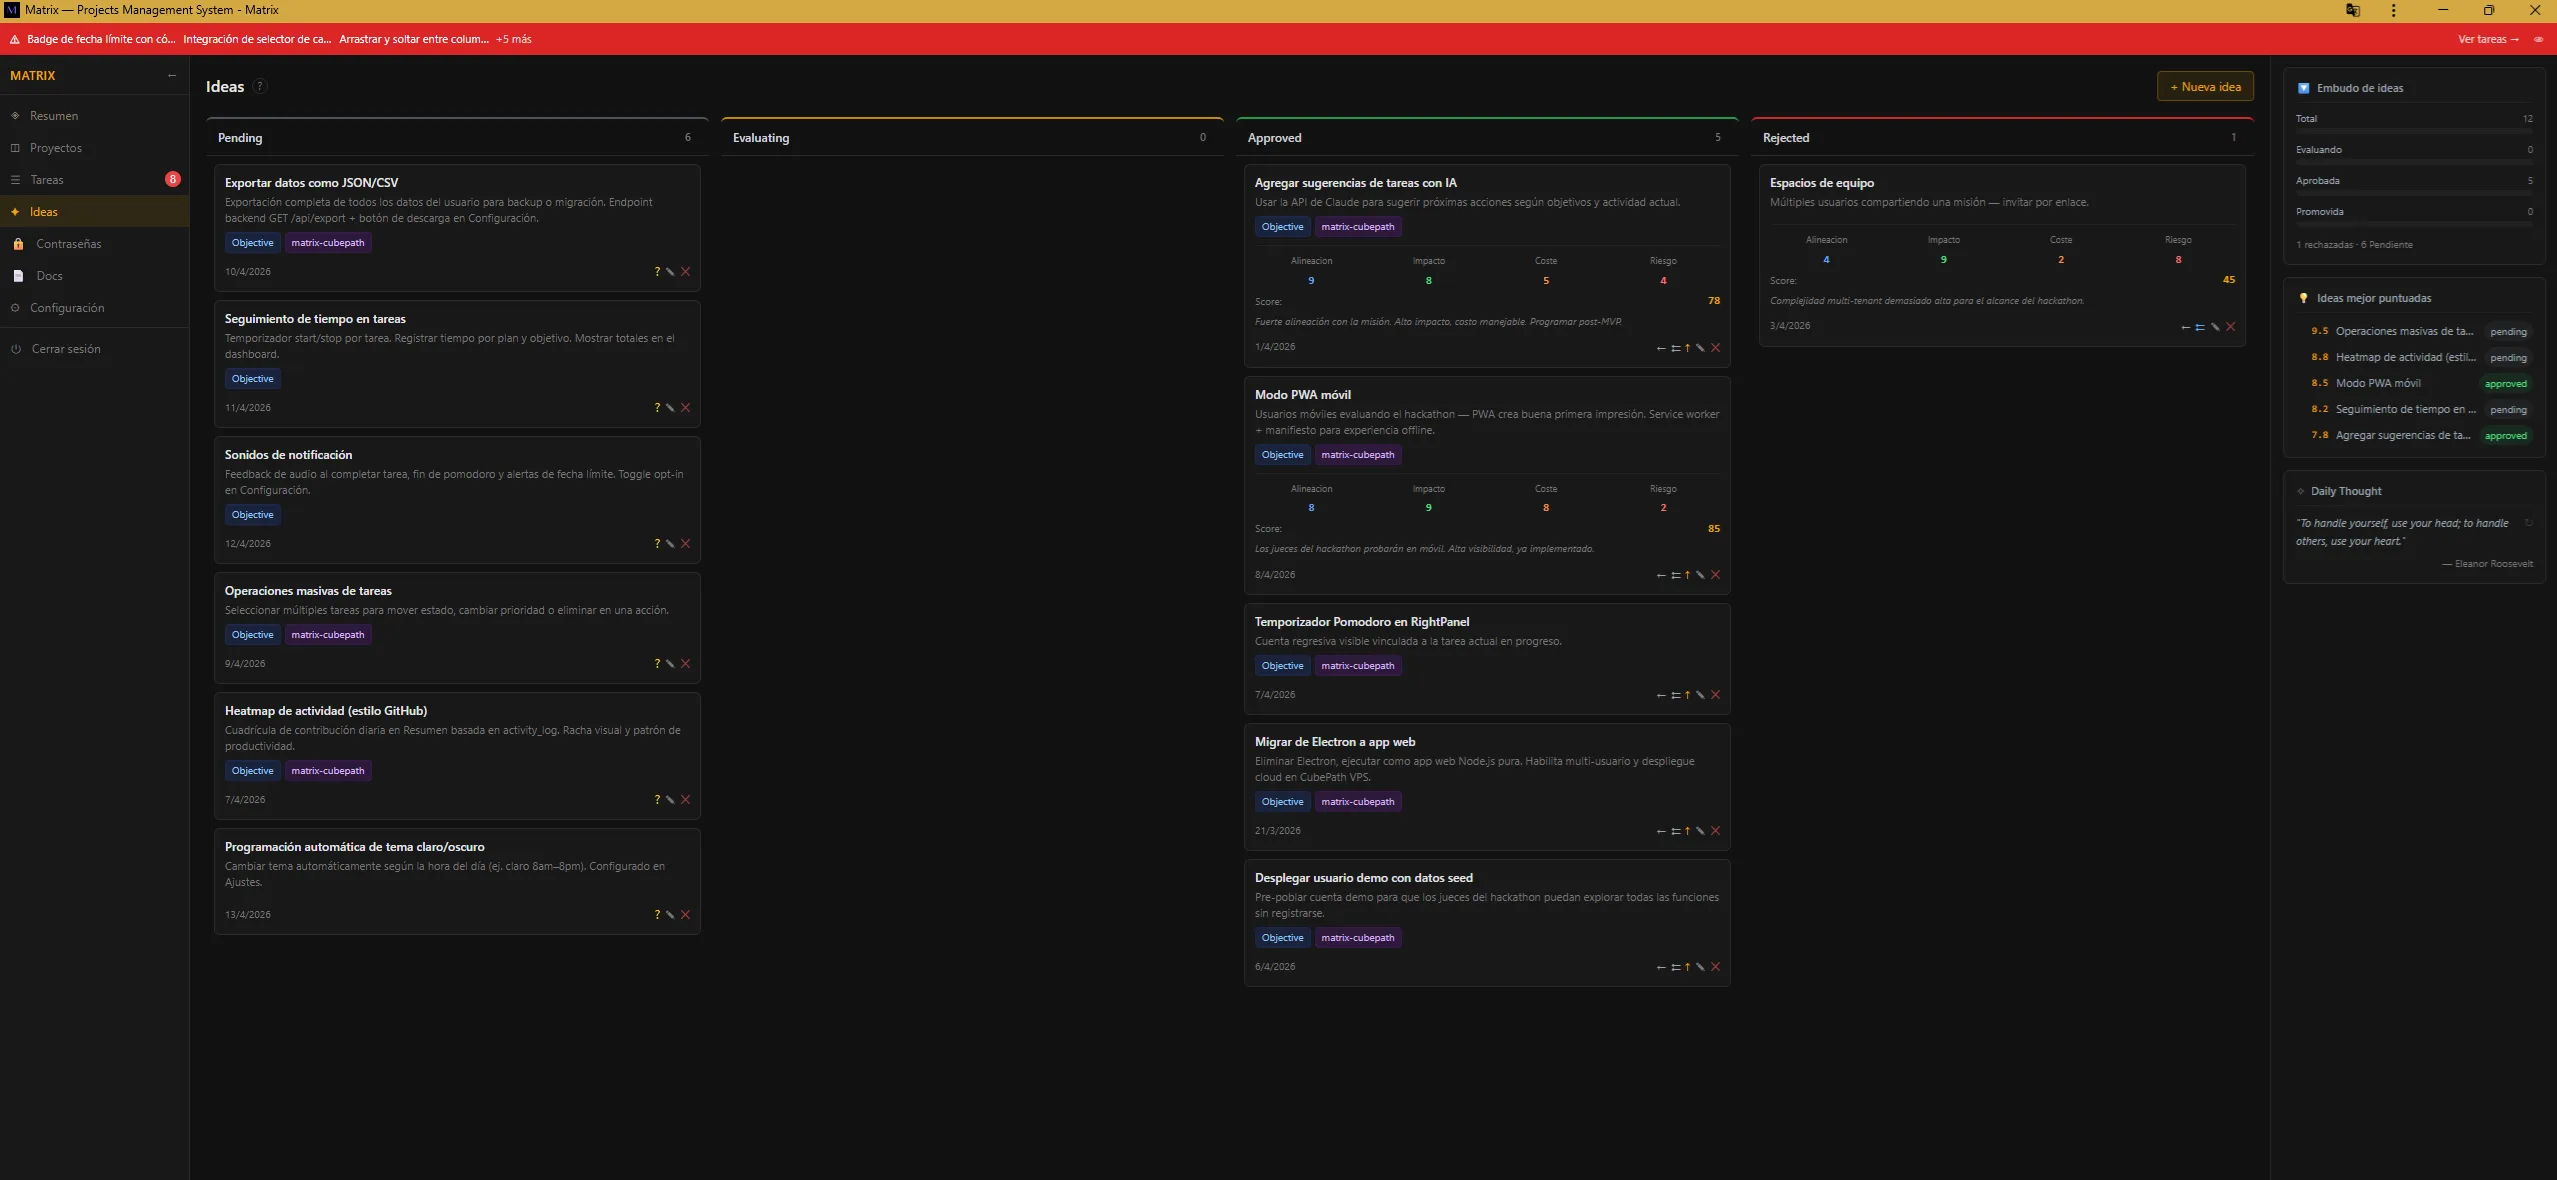This screenshot has width=2557, height=1180.
Task: Open the help icon next to Ideas title
Action: (260, 86)
